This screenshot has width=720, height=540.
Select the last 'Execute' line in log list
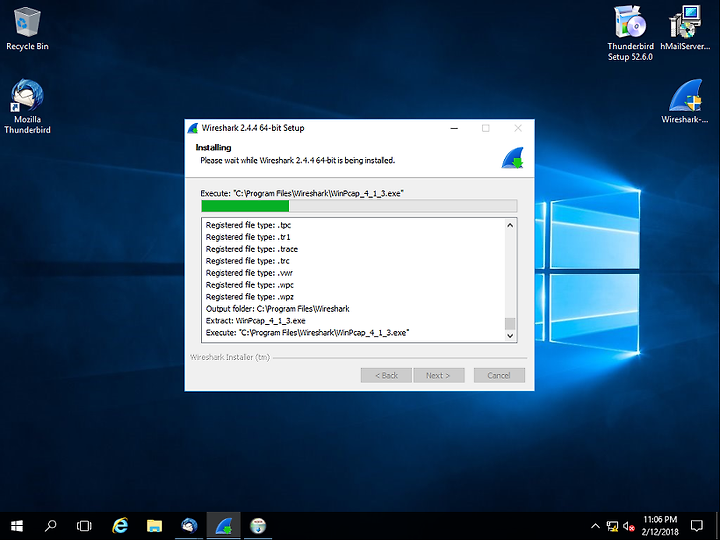[x=308, y=332]
